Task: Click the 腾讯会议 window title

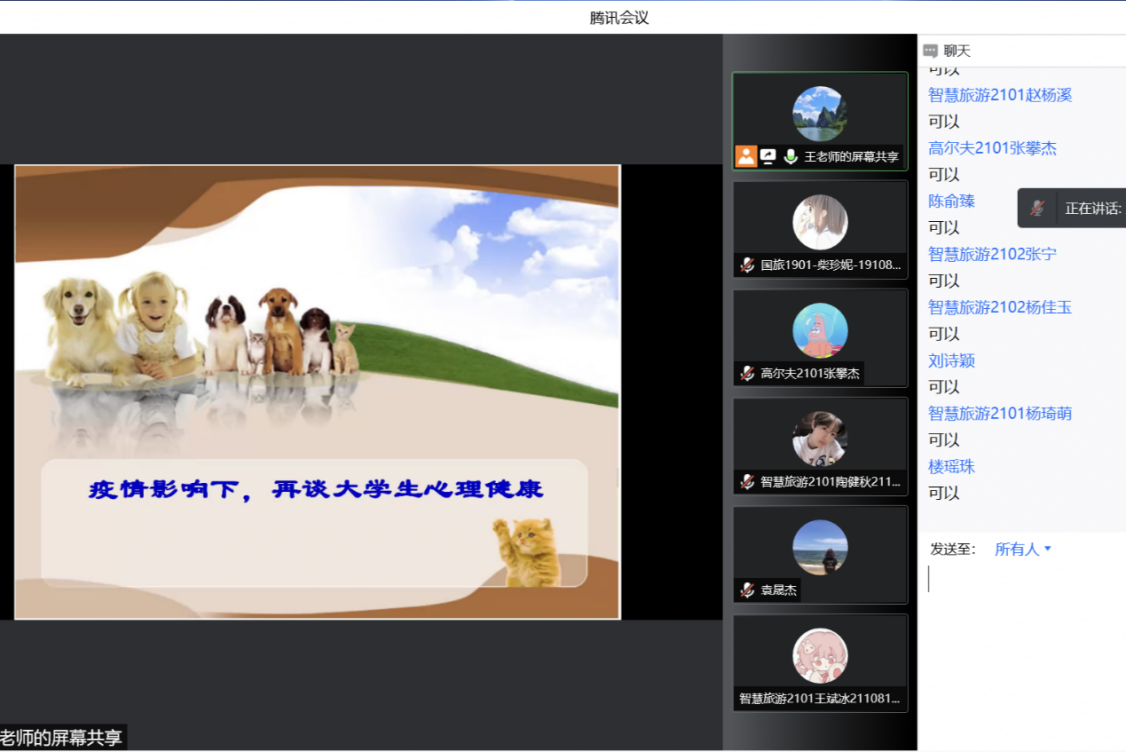Action: click(x=619, y=17)
